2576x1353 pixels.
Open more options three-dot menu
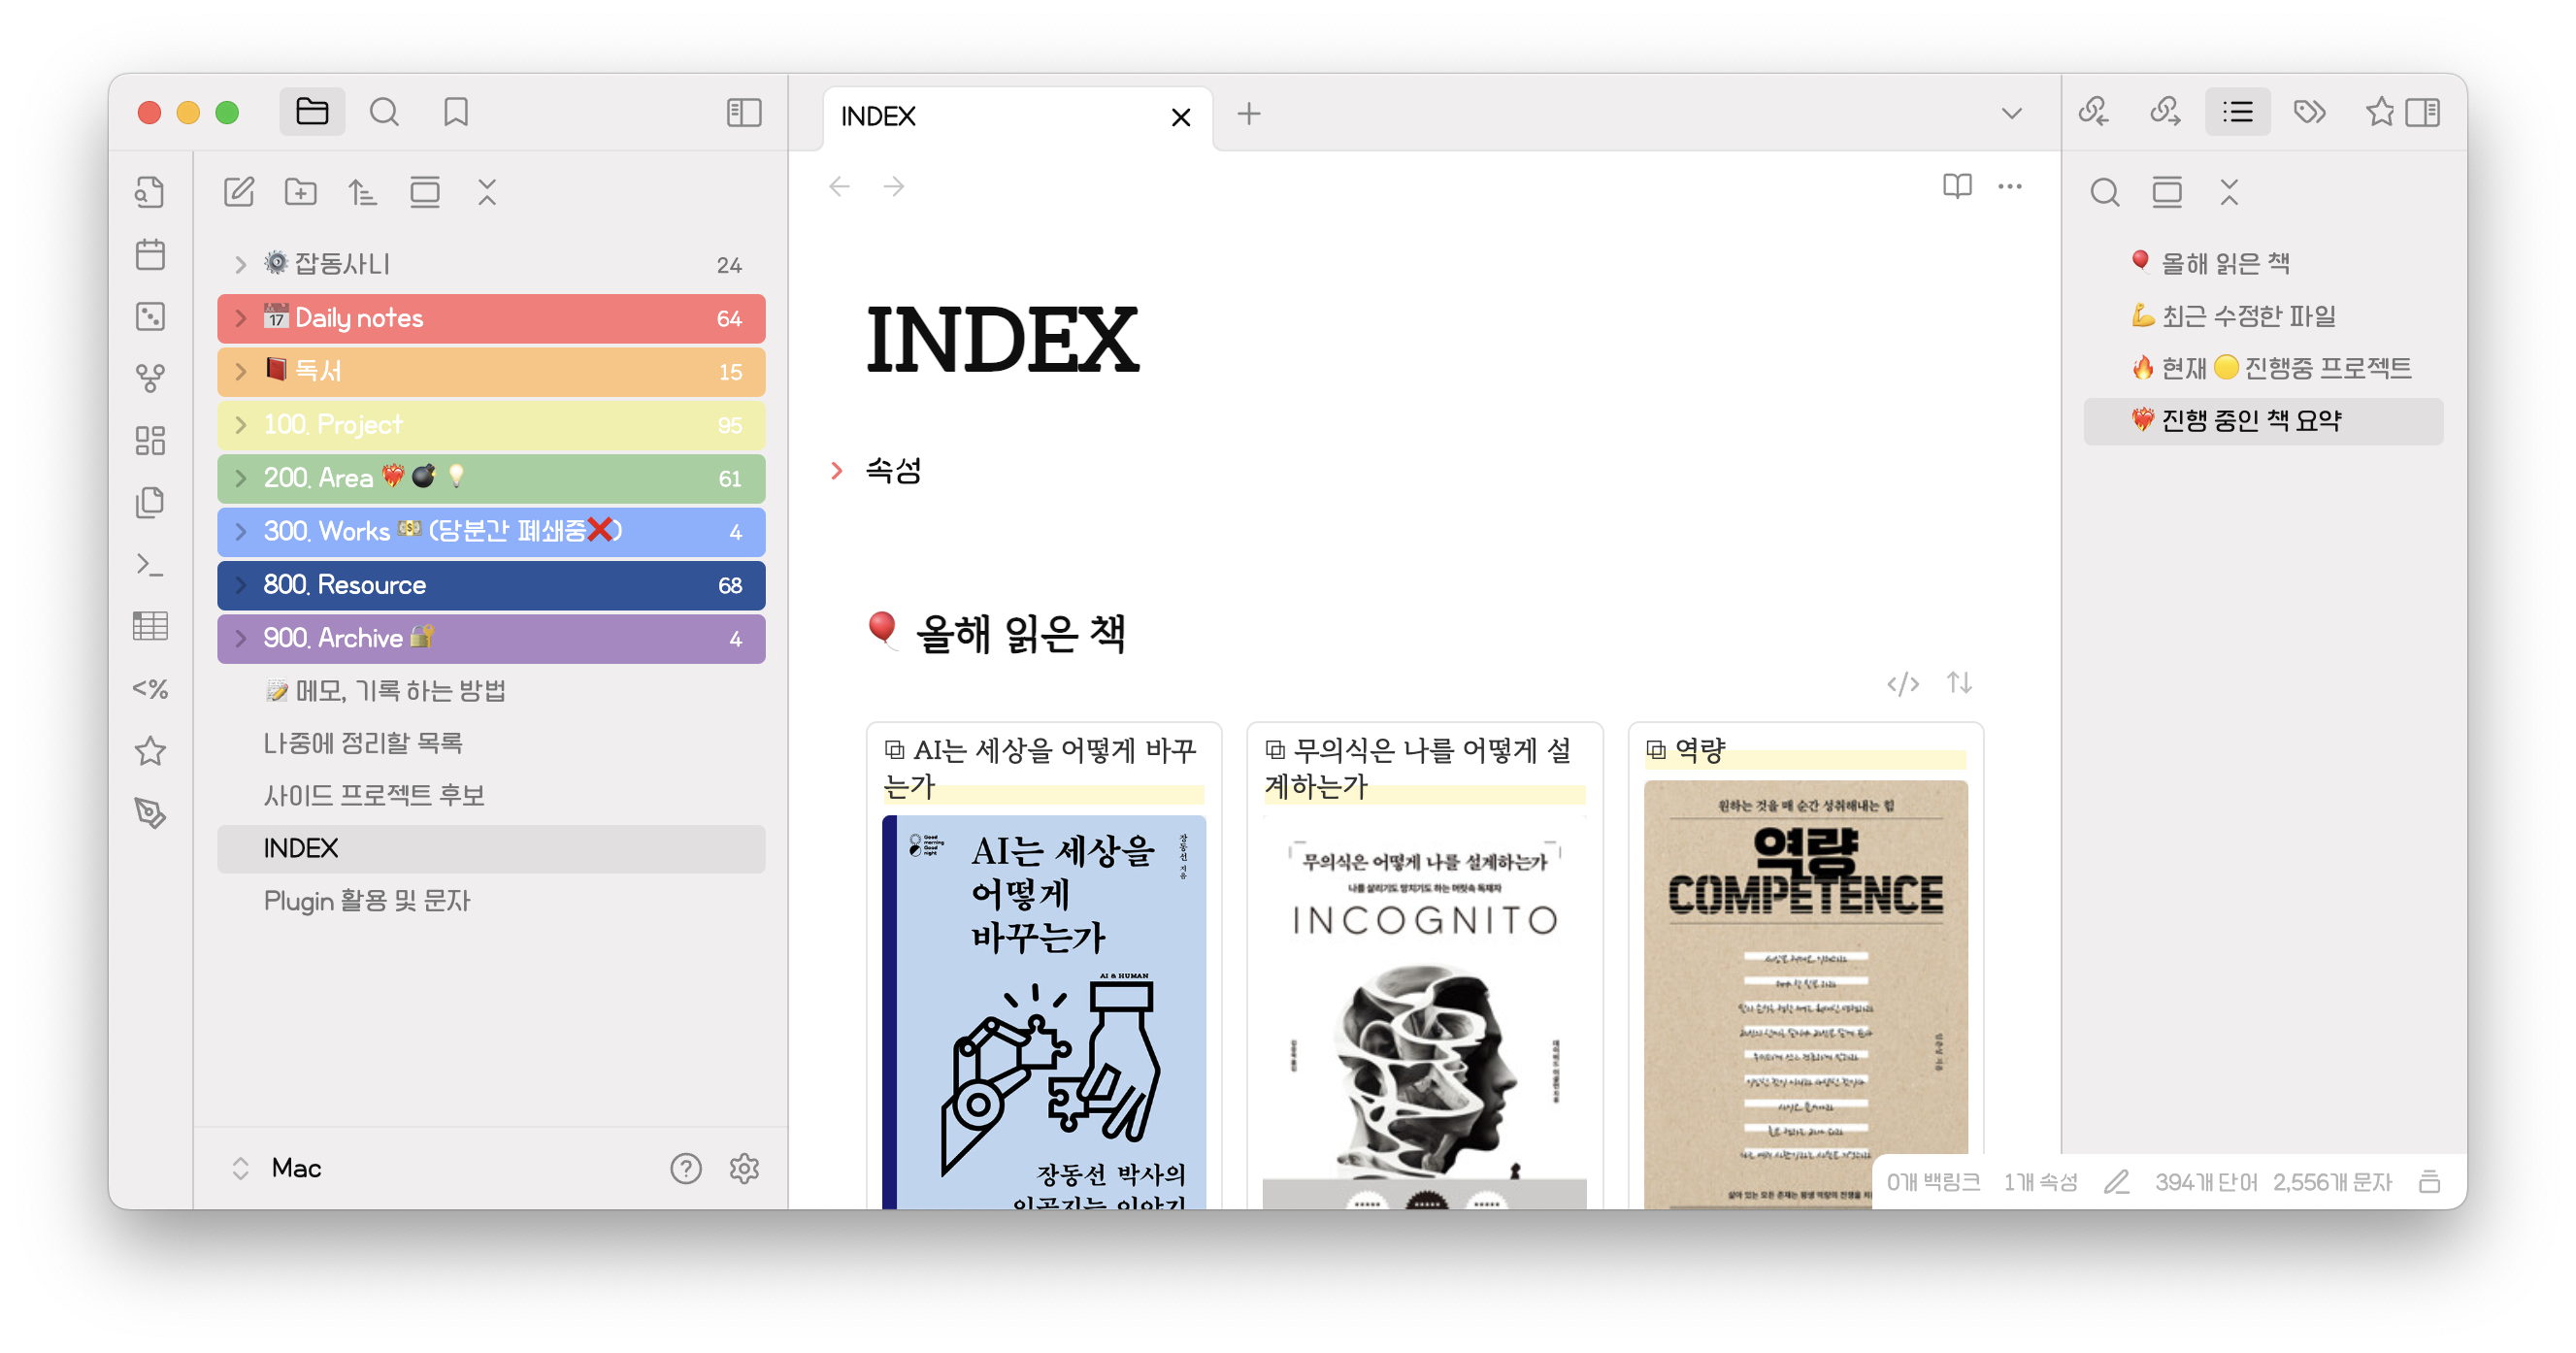point(2010,186)
